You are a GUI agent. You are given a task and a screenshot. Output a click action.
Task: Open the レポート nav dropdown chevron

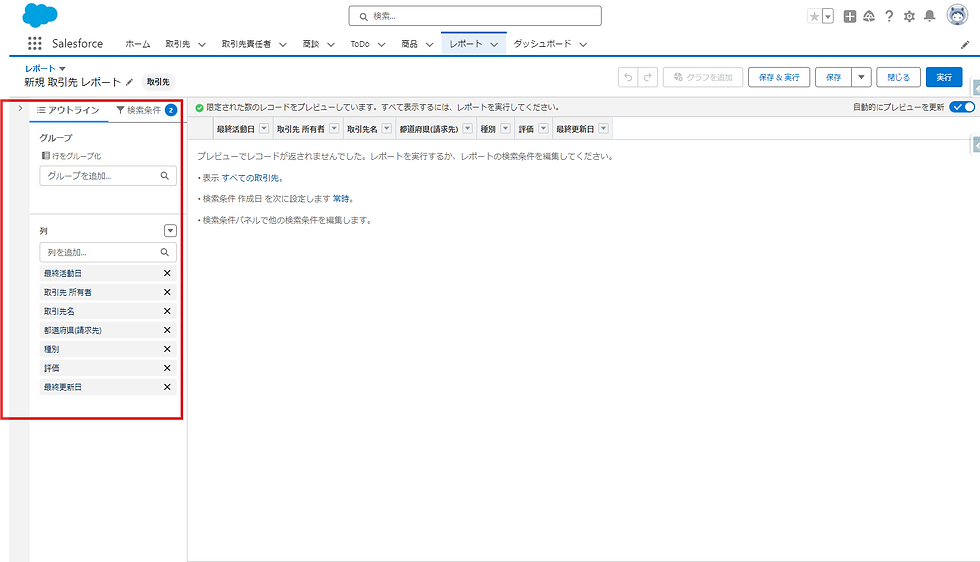tap(494, 44)
